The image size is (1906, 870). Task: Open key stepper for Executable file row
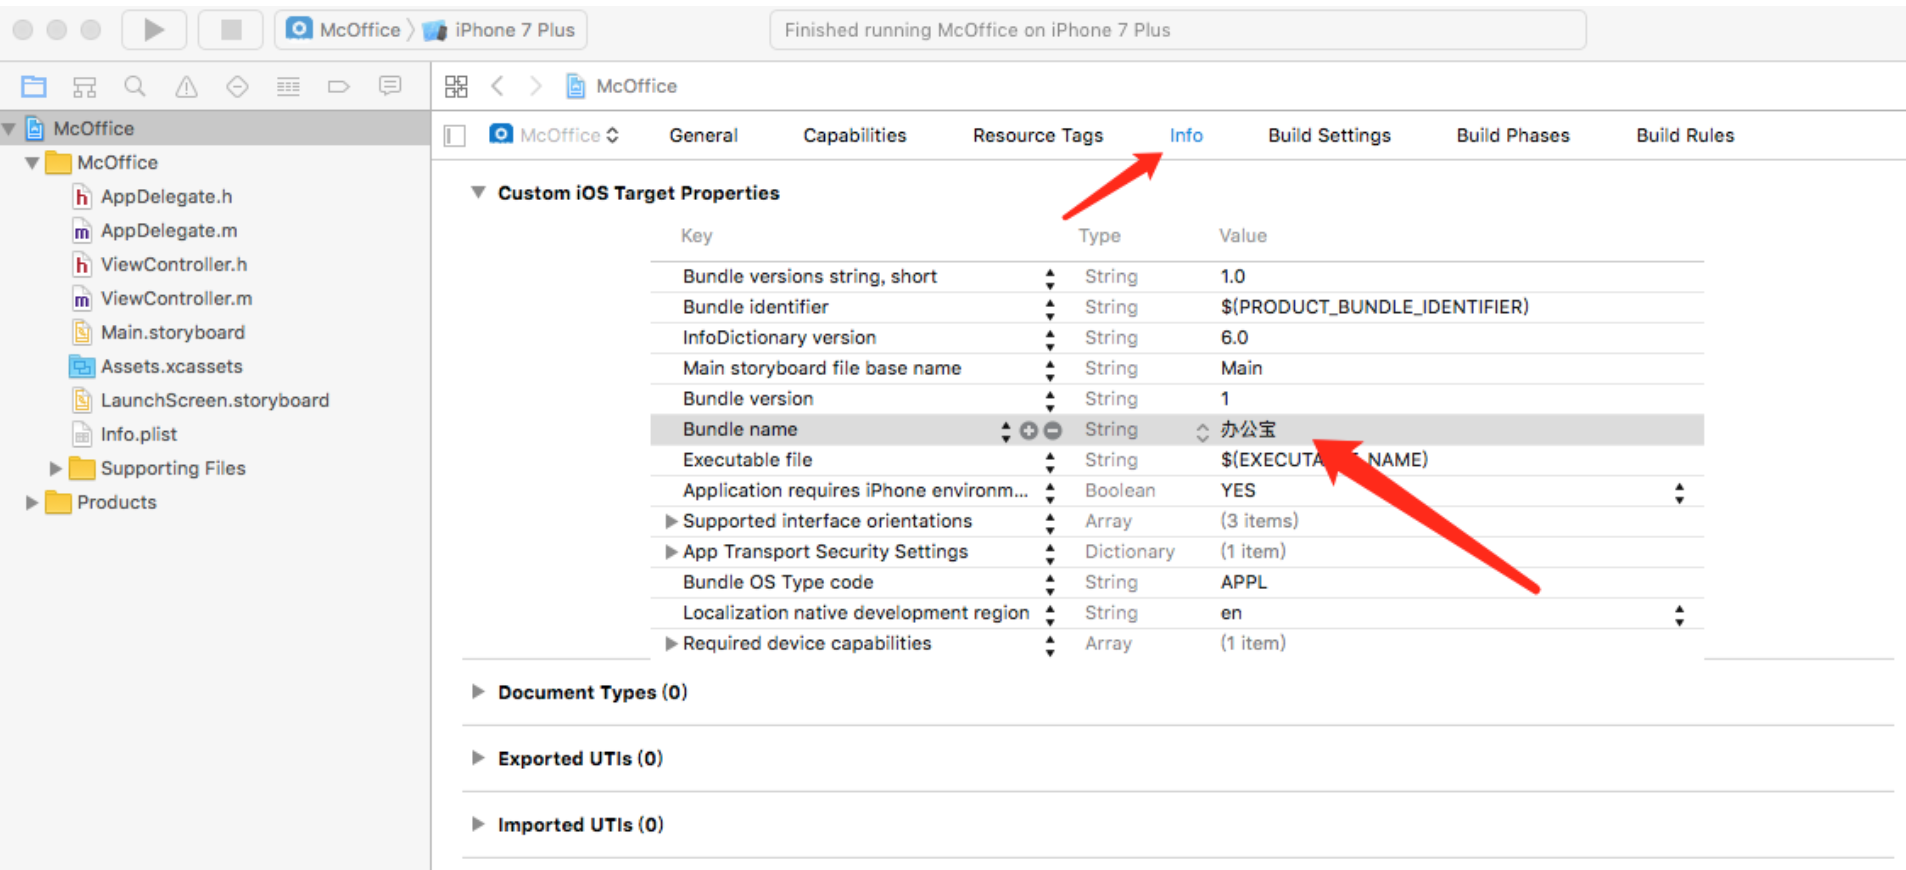[x=1050, y=461]
